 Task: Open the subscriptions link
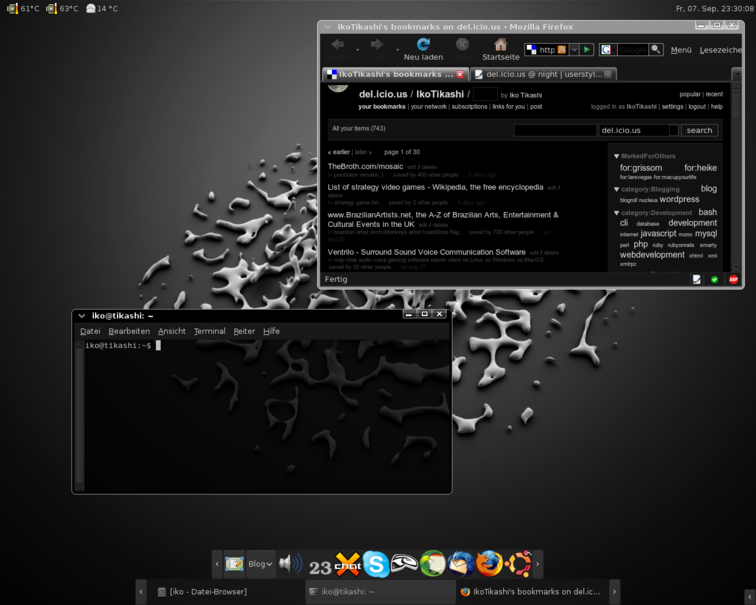pyautogui.click(x=469, y=107)
